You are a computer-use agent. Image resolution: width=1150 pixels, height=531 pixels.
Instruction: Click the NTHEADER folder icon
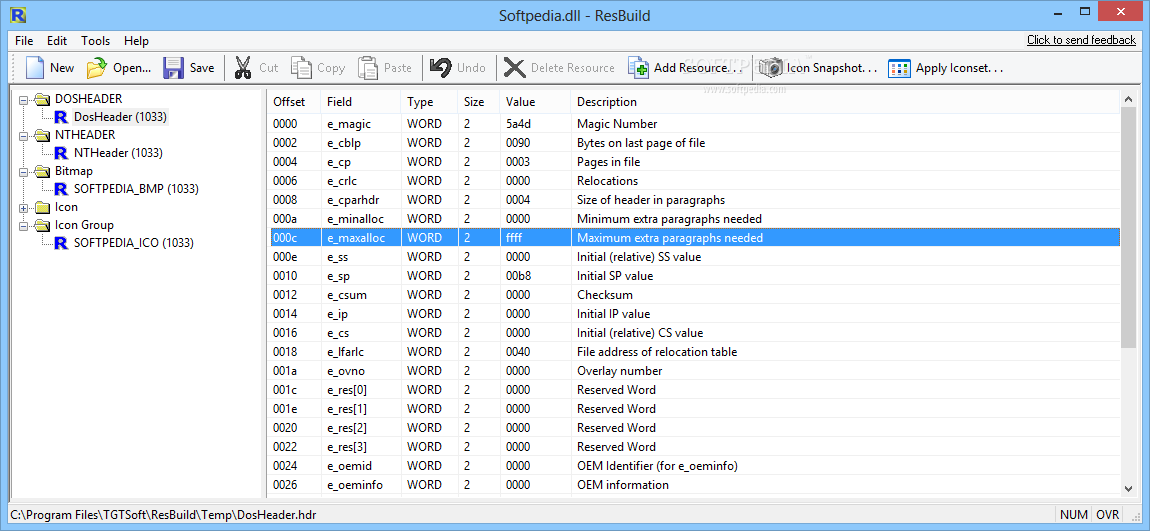tap(42, 135)
